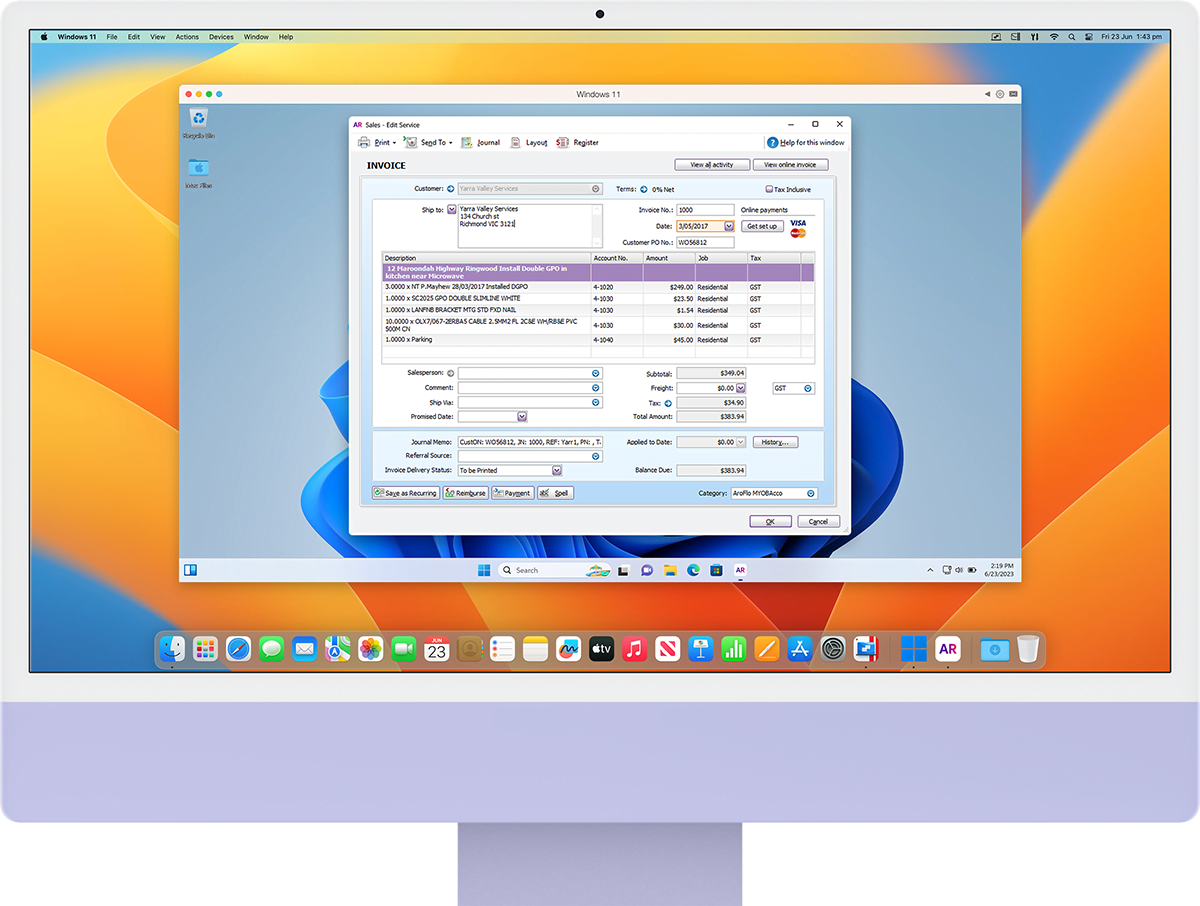The image size is (1200, 906).
Task: Open the Category dropdown
Action: click(811, 493)
